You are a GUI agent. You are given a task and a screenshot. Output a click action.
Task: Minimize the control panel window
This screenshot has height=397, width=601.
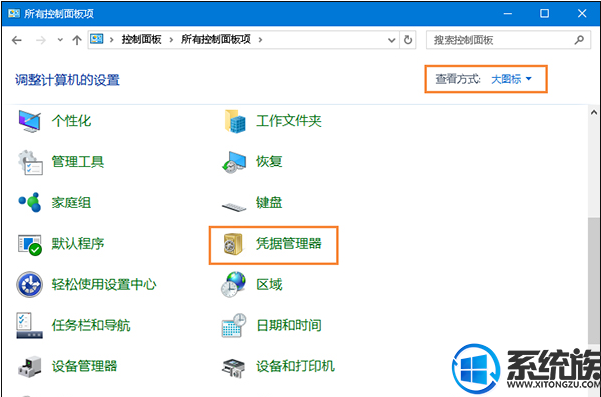coord(508,14)
